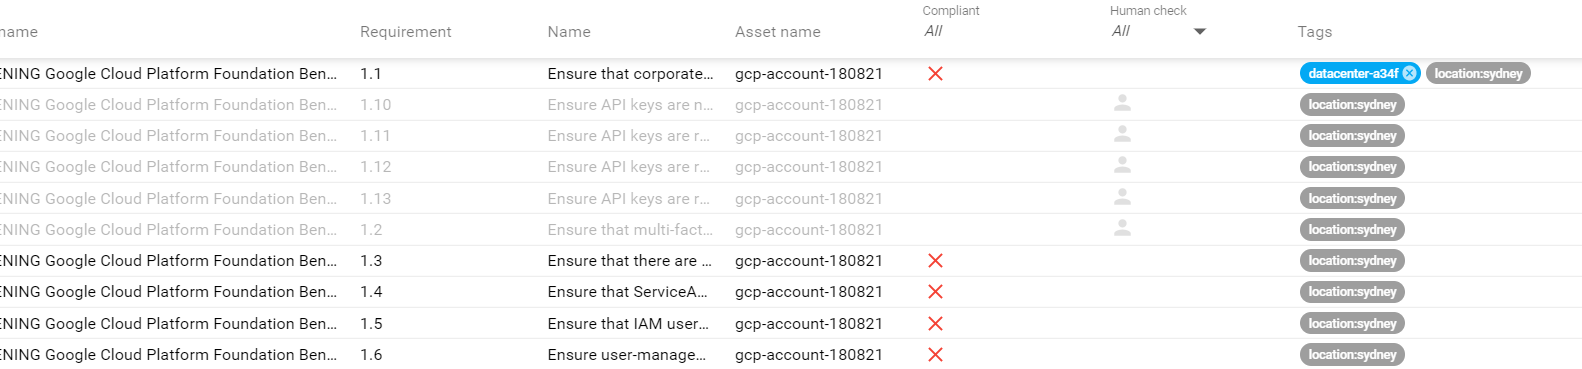Click the location:sydney tag in row 1.1
Image resolution: width=1582 pixels, height=369 pixels.
pyautogui.click(x=1478, y=73)
